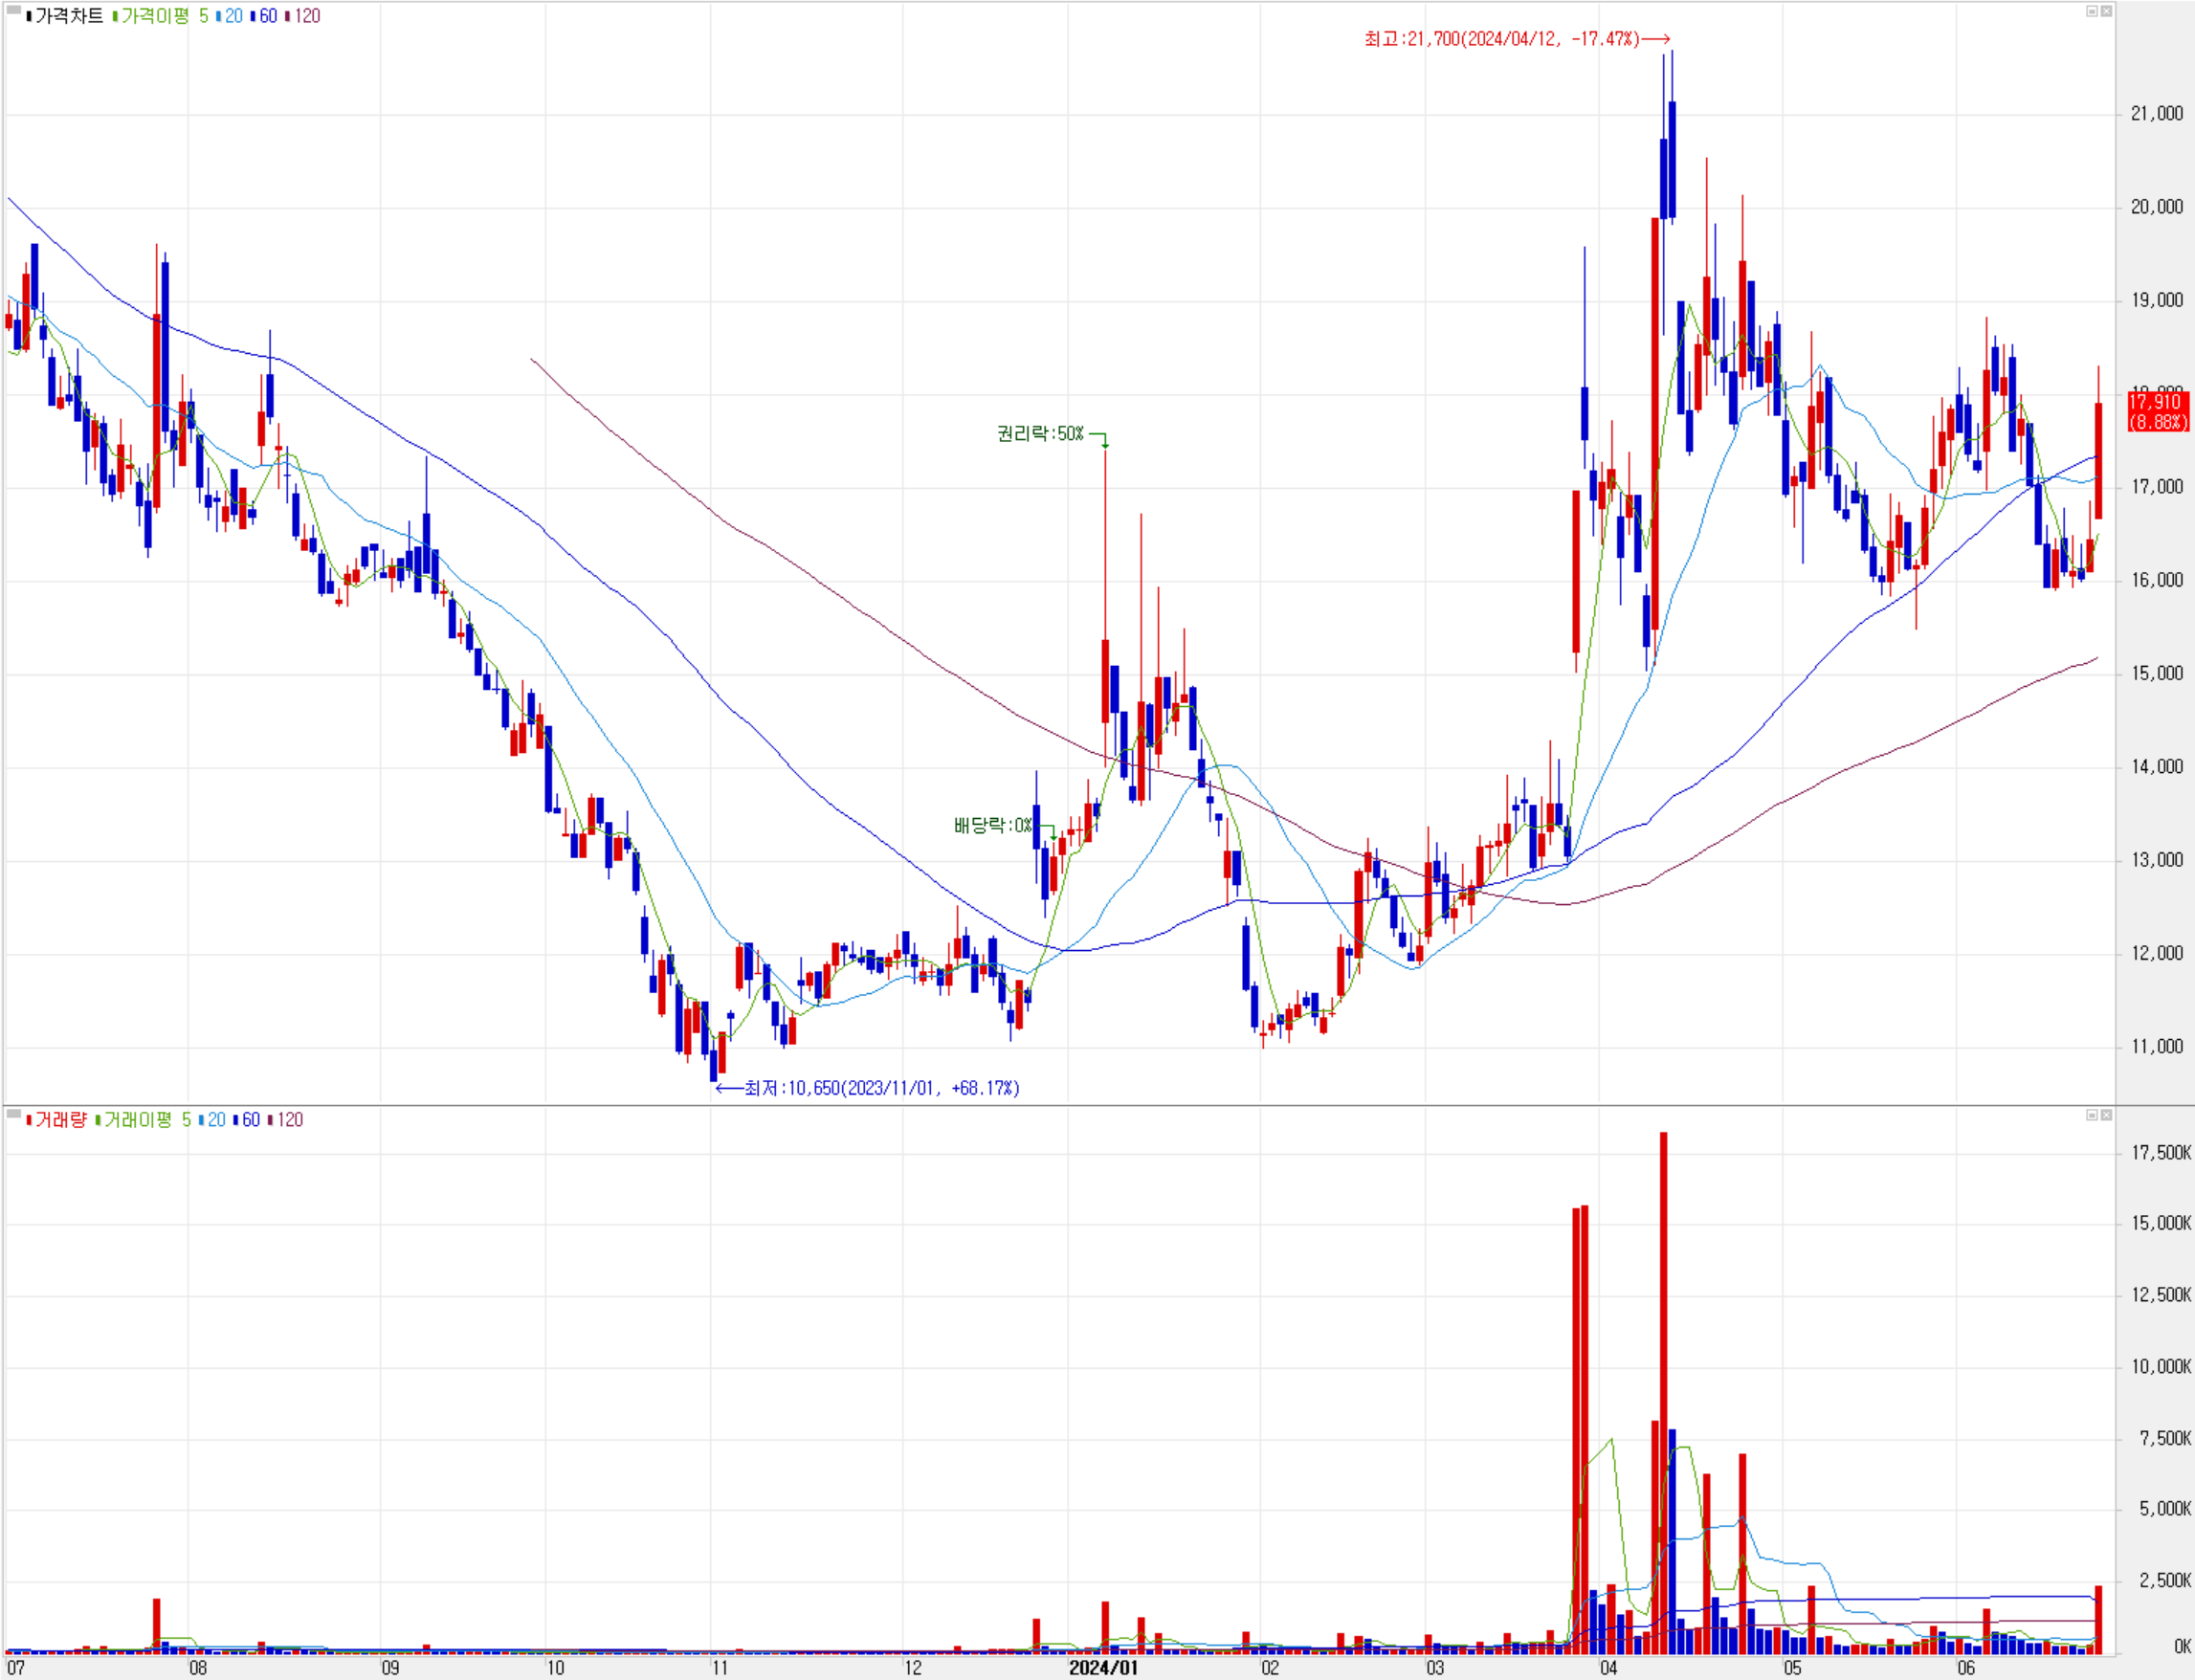Screen dimensions: 2195x1680
Task: Select the 거래량 volume legend label
Action: click(x=60, y=1120)
